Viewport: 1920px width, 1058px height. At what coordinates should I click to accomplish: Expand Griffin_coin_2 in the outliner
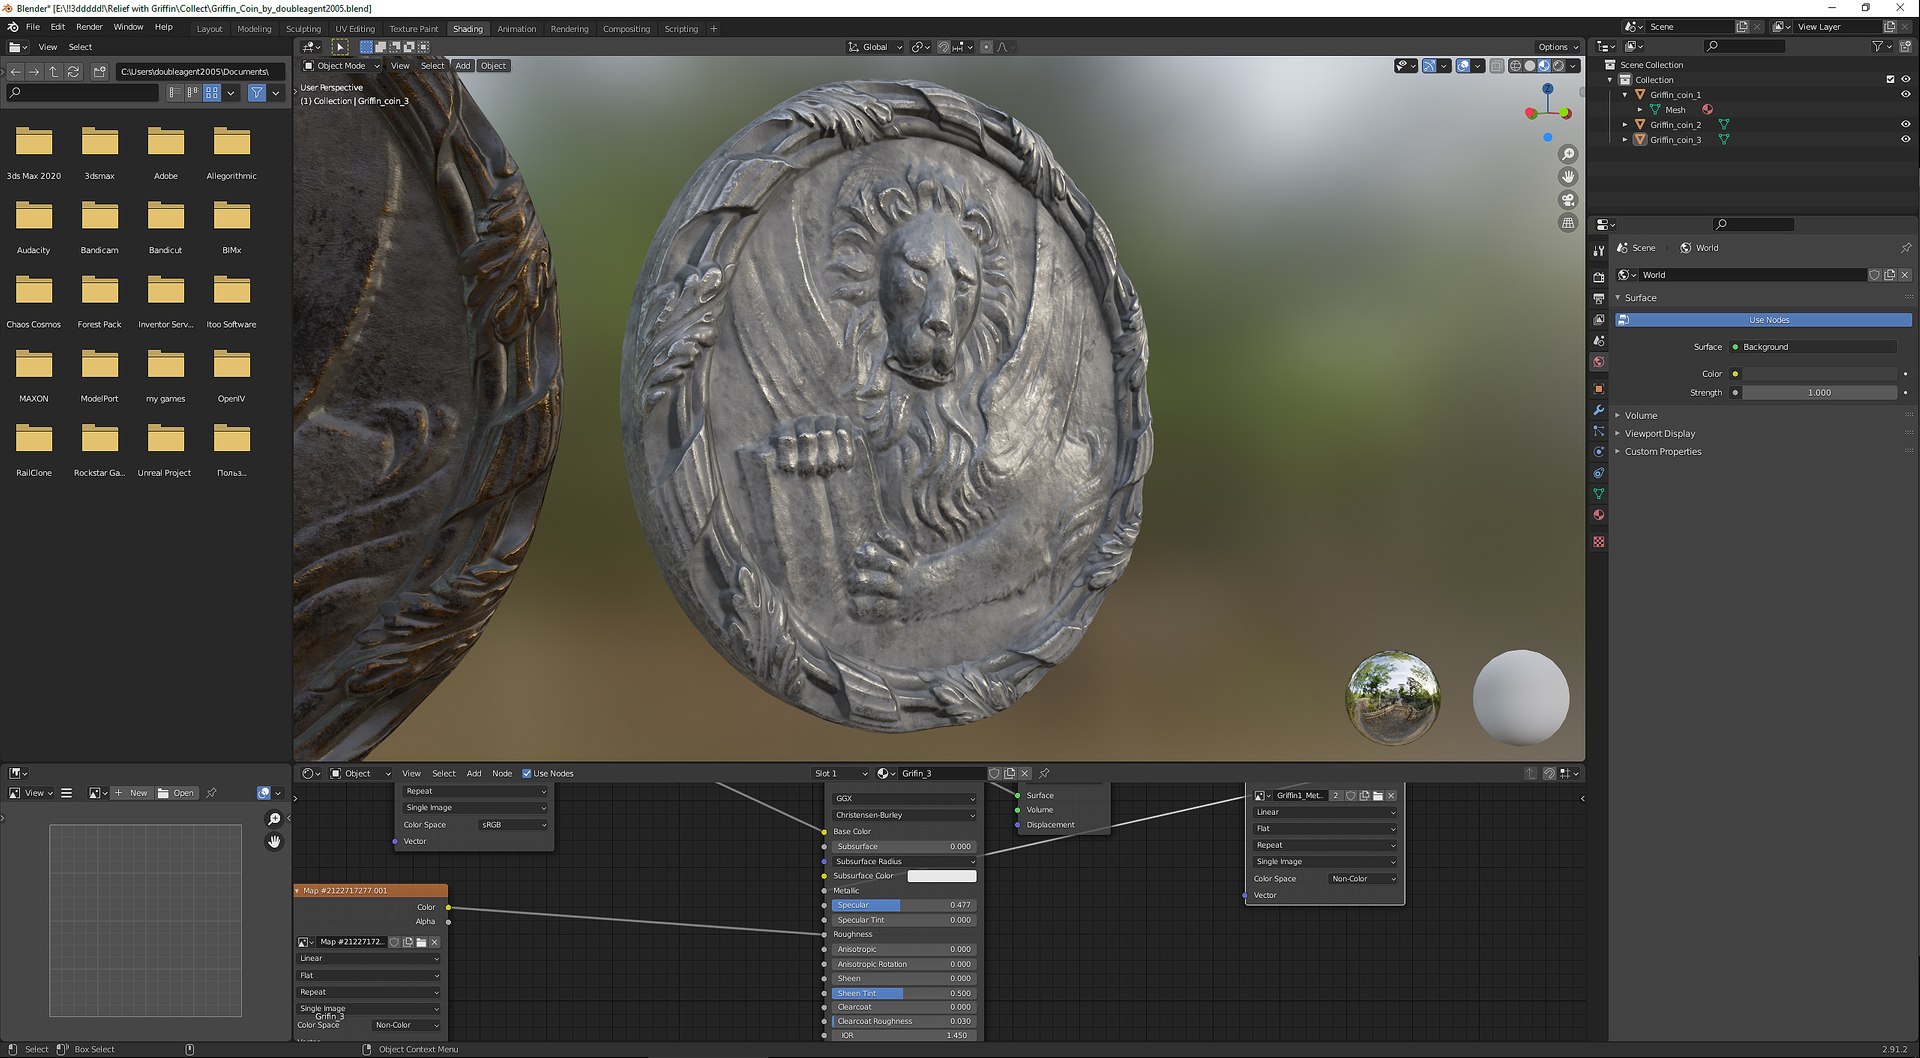pos(1625,125)
